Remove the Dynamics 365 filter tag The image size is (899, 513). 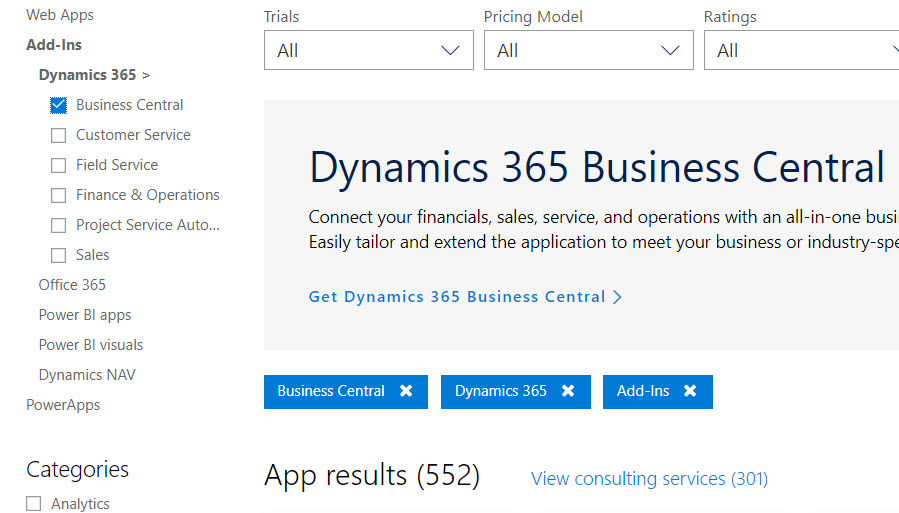click(568, 391)
